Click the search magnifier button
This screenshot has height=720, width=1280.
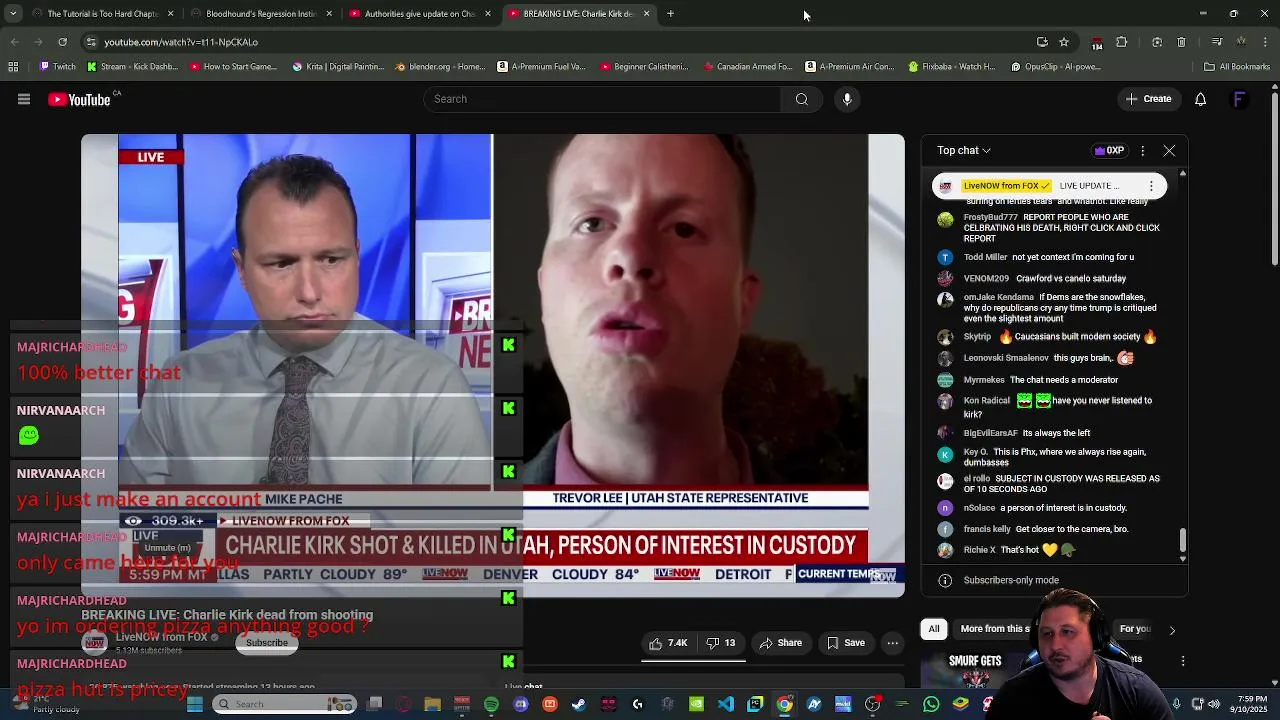point(801,99)
